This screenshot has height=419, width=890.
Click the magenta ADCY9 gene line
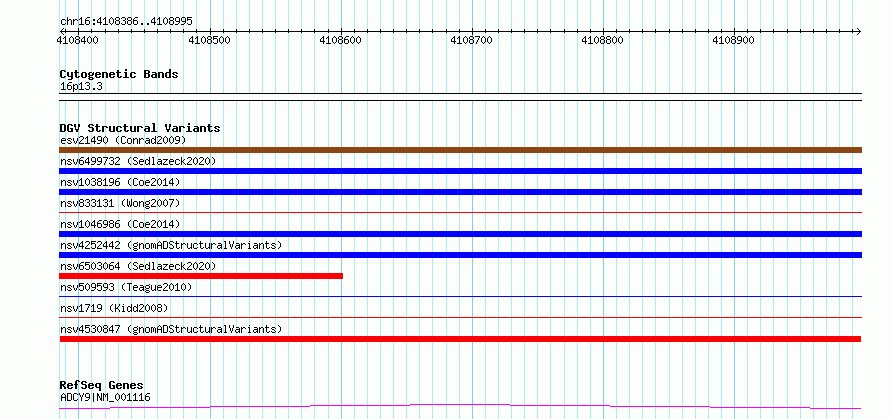click(460, 406)
